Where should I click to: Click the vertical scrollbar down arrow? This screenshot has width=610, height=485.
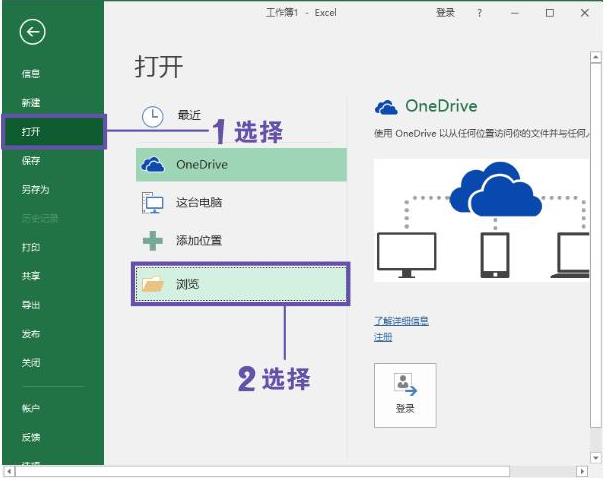(x=596, y=458)
